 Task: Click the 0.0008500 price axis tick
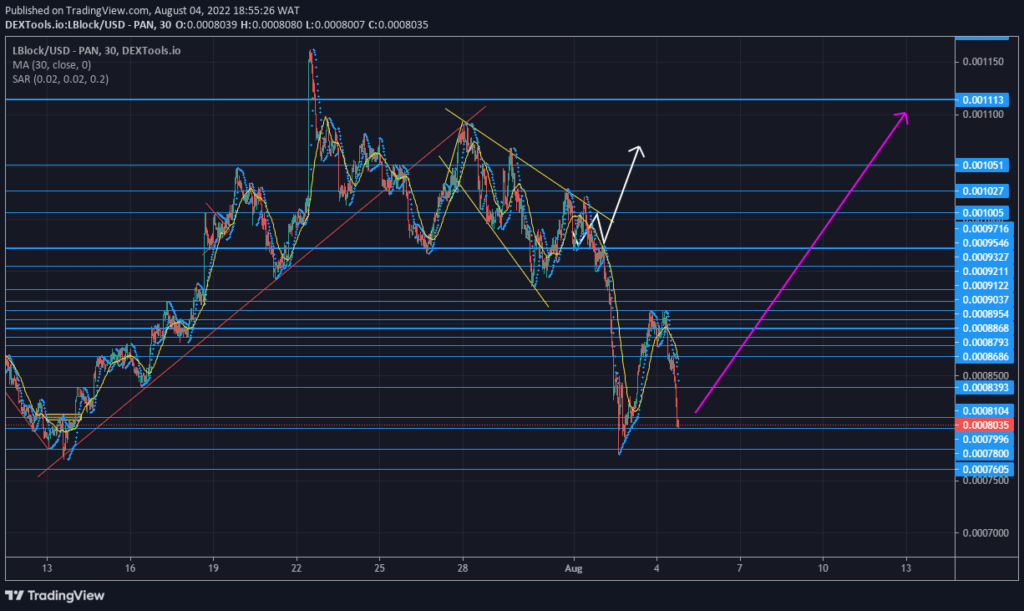(x=985, y=376)
